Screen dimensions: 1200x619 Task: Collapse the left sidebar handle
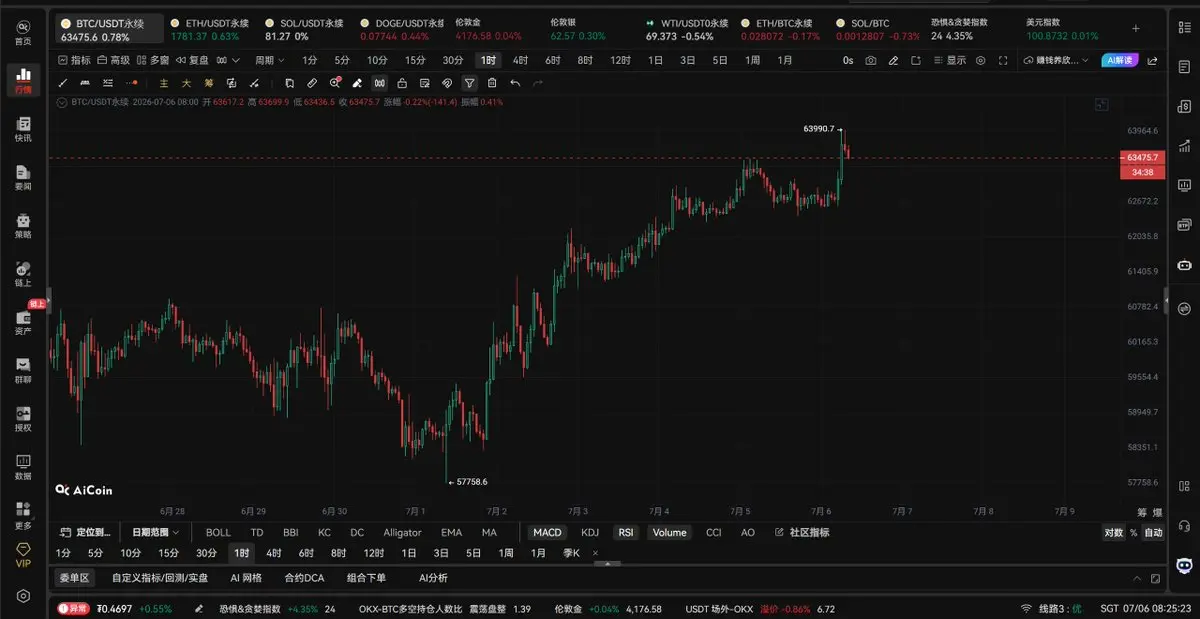(48, 300)
